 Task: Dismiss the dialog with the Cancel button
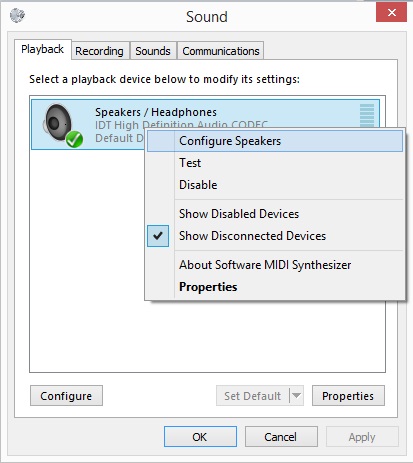click(x=281, y=437)
